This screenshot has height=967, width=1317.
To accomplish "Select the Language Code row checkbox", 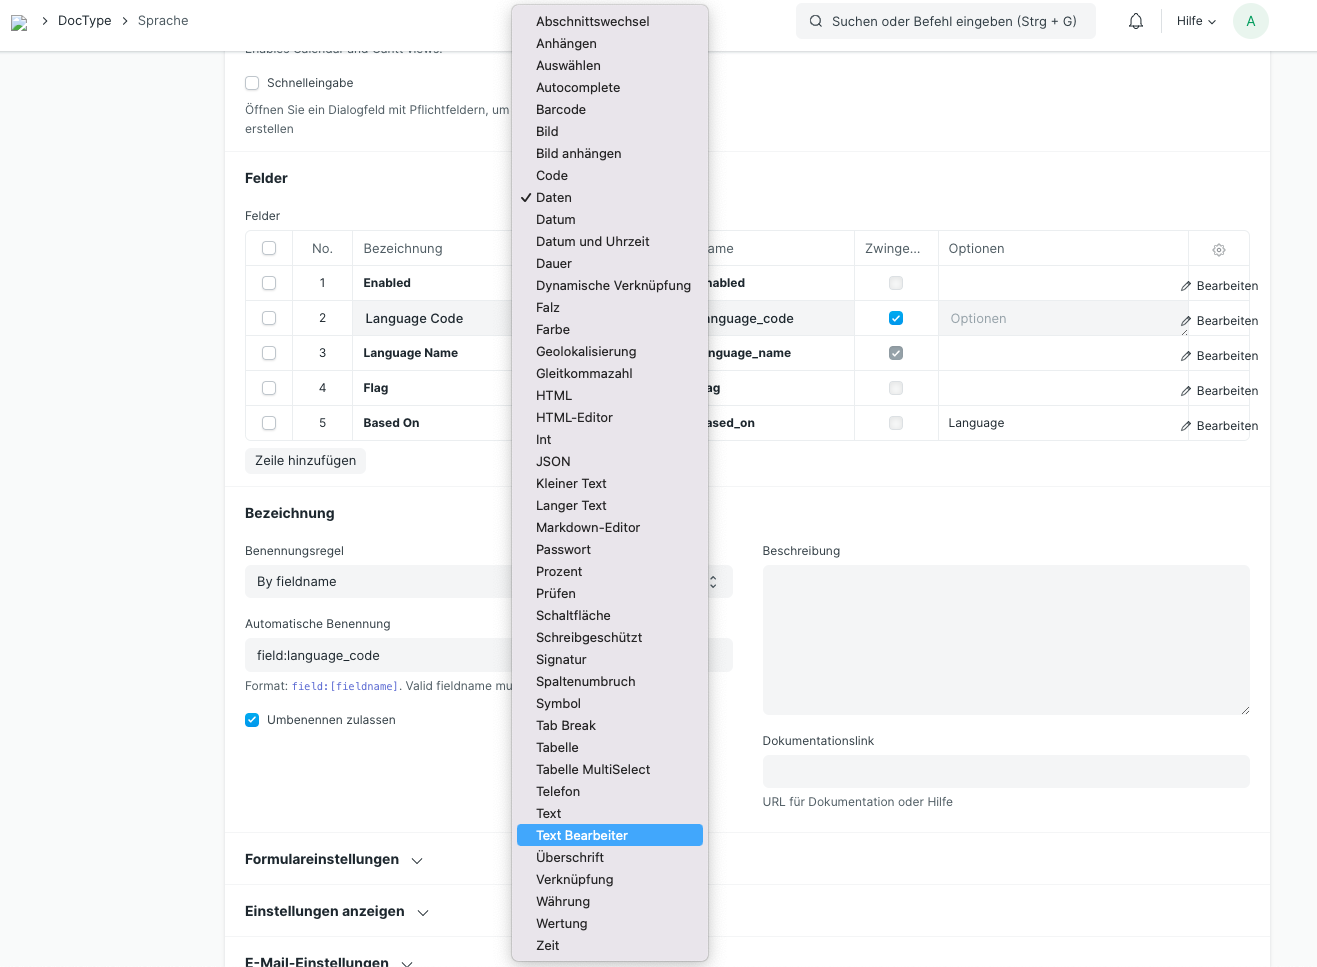I will pyautogui.click(x=269, y=318).
